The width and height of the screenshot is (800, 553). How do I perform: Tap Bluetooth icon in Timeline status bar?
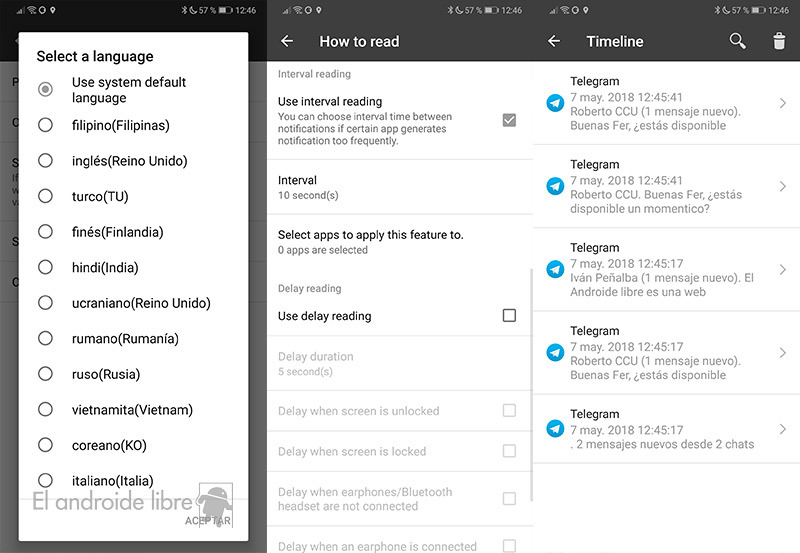tap(717, 10)
